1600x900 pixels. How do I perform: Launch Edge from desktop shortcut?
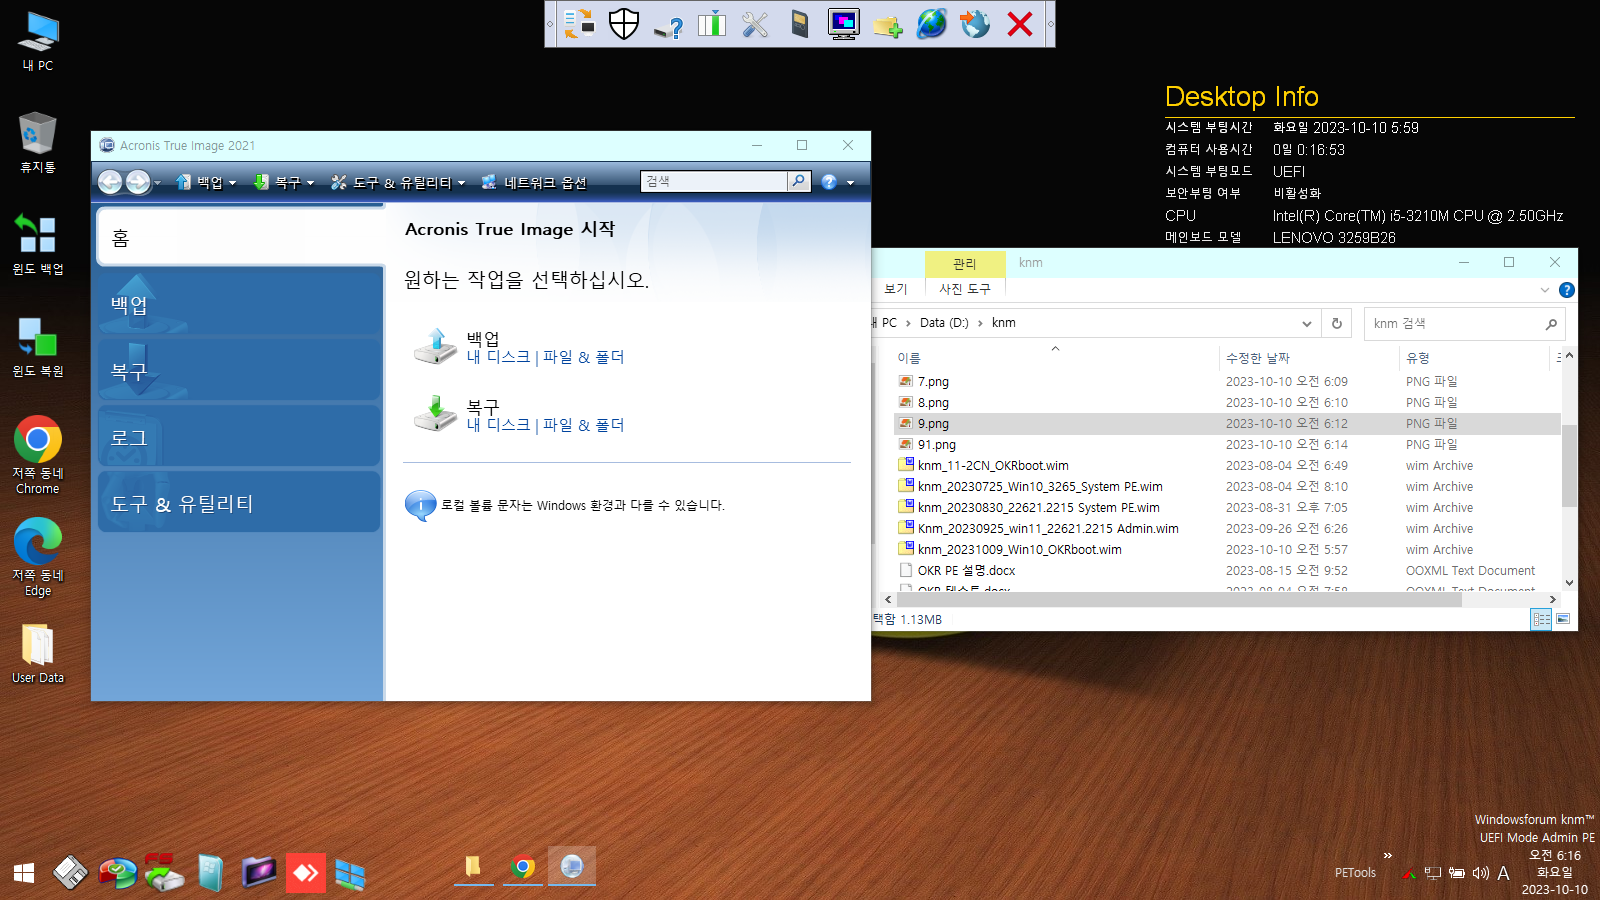click(38, 557)
